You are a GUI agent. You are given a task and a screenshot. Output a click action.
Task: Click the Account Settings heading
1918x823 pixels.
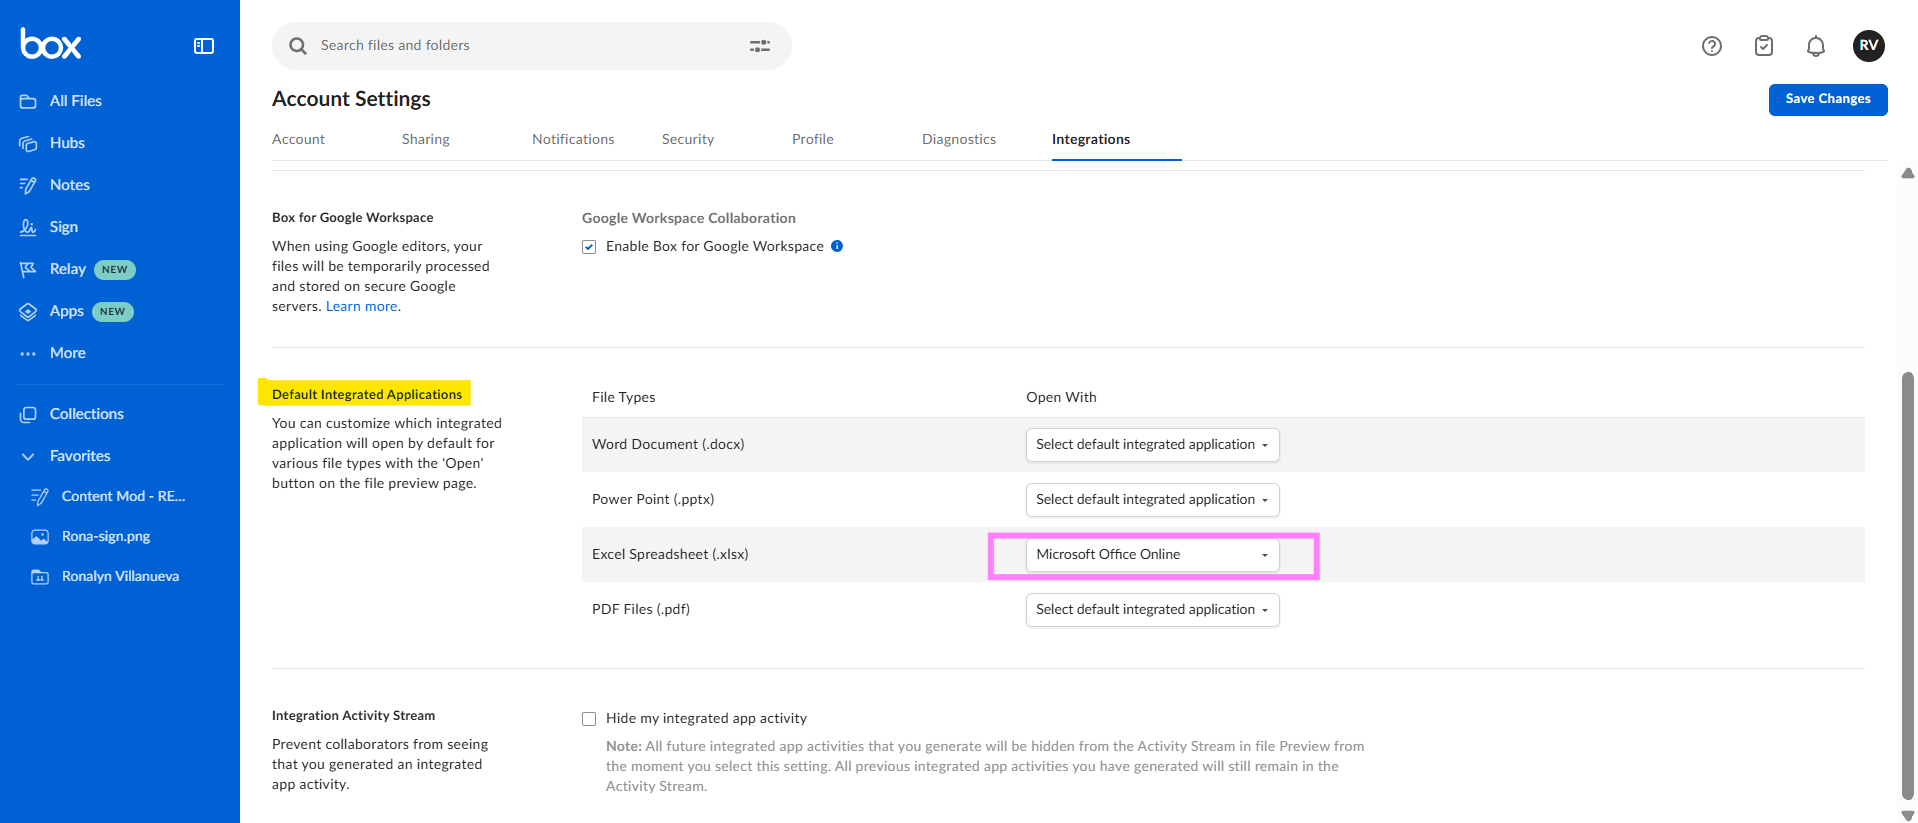coord(351,99)
